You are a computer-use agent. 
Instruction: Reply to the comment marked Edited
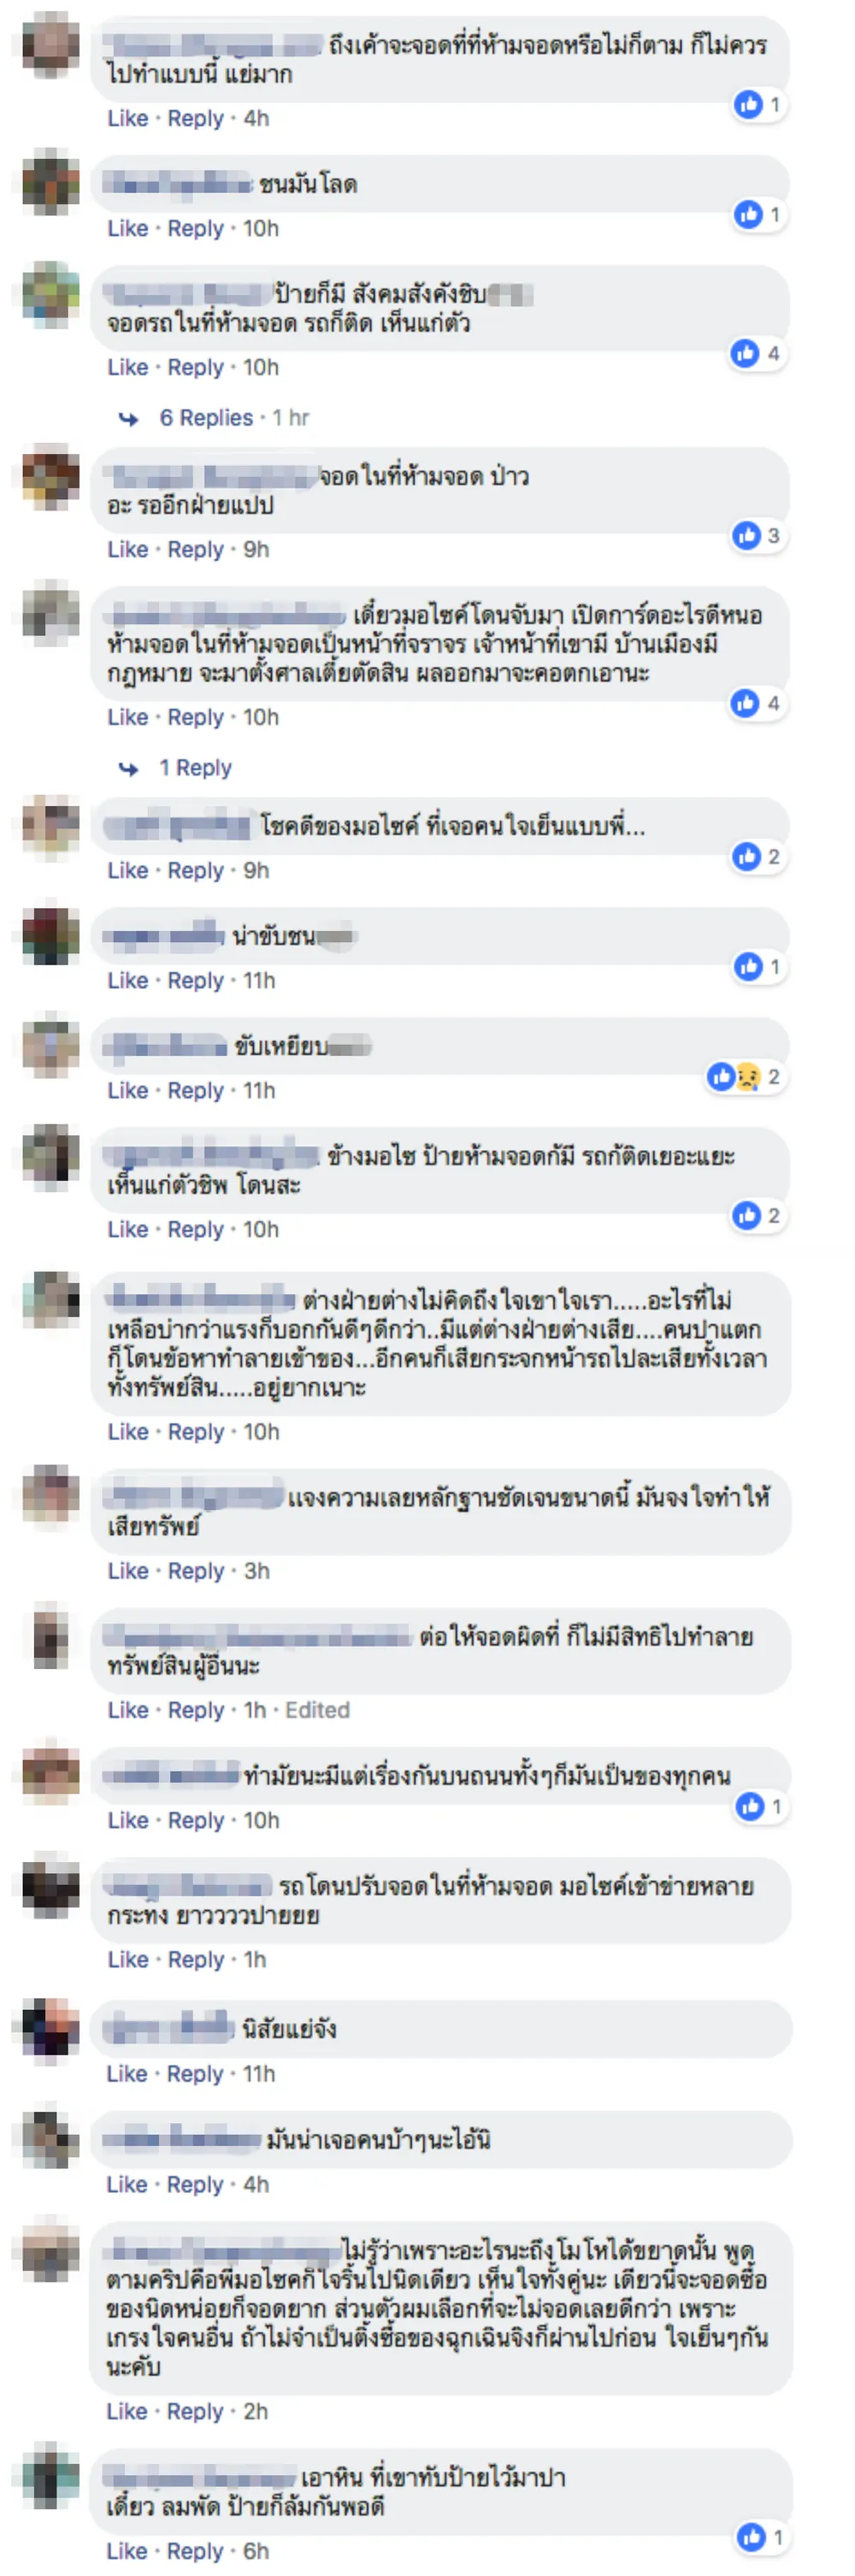click(196, 1710)
